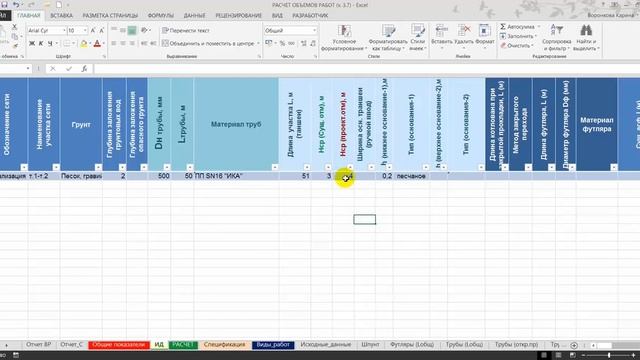The width and height of the screenshot is (640, 360).
Task: Click inside the formula bar field
Action: (366, 69)
